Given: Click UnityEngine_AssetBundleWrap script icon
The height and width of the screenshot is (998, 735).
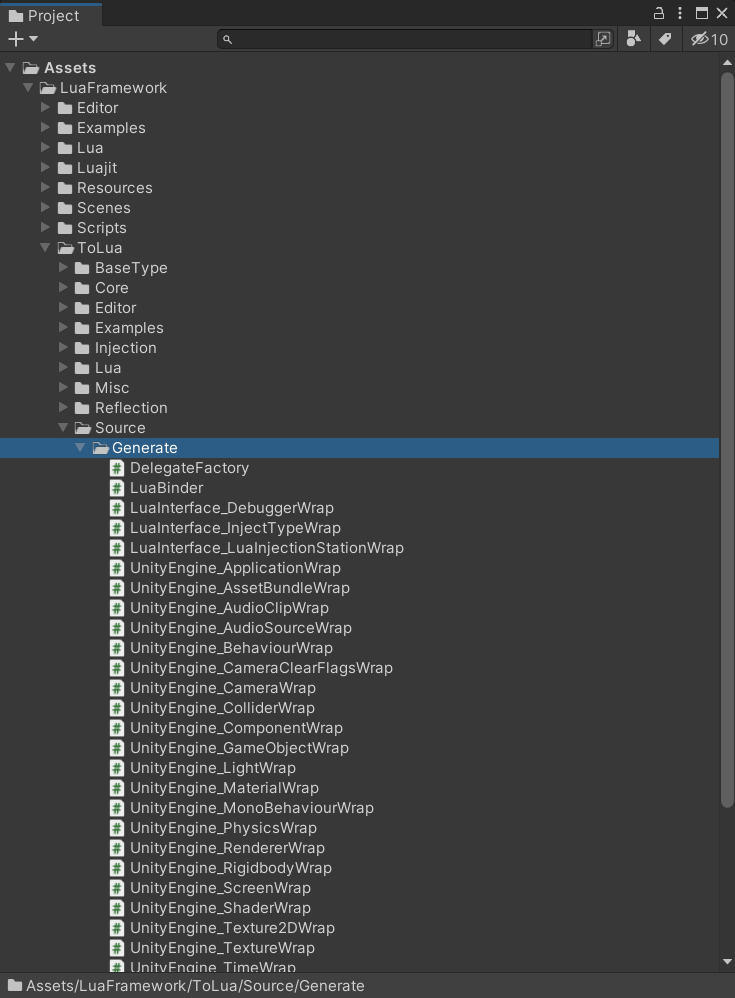Looking at the screenshot, I should point(117,588).
